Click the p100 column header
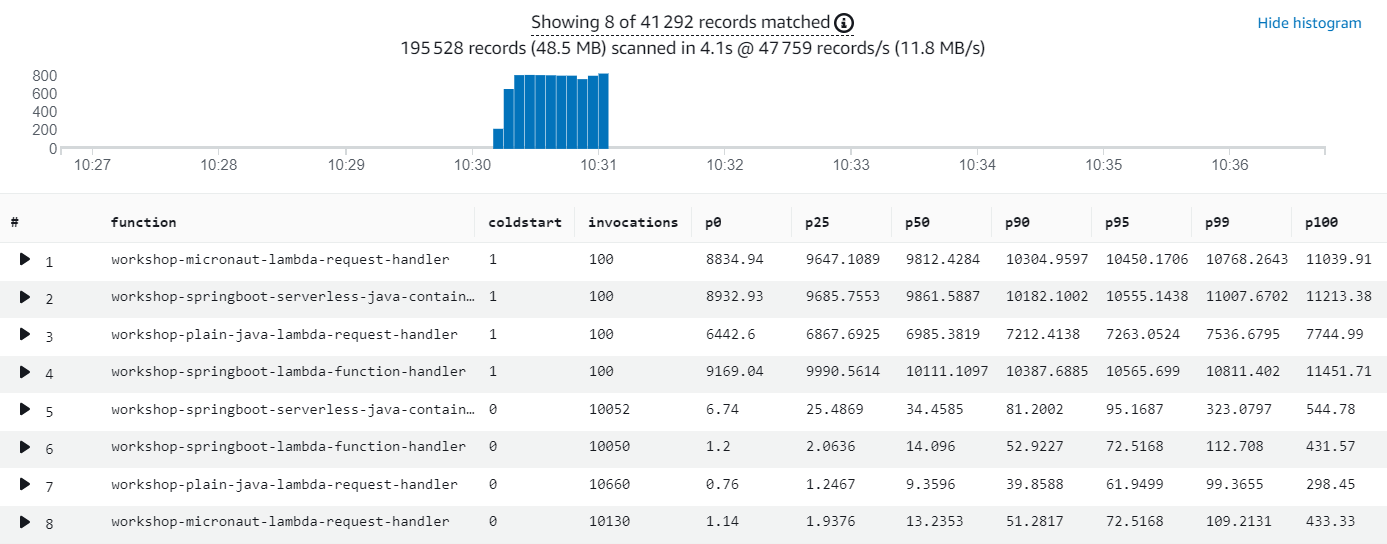Viewport: 1387px width, 544px height. [1322, 223]
